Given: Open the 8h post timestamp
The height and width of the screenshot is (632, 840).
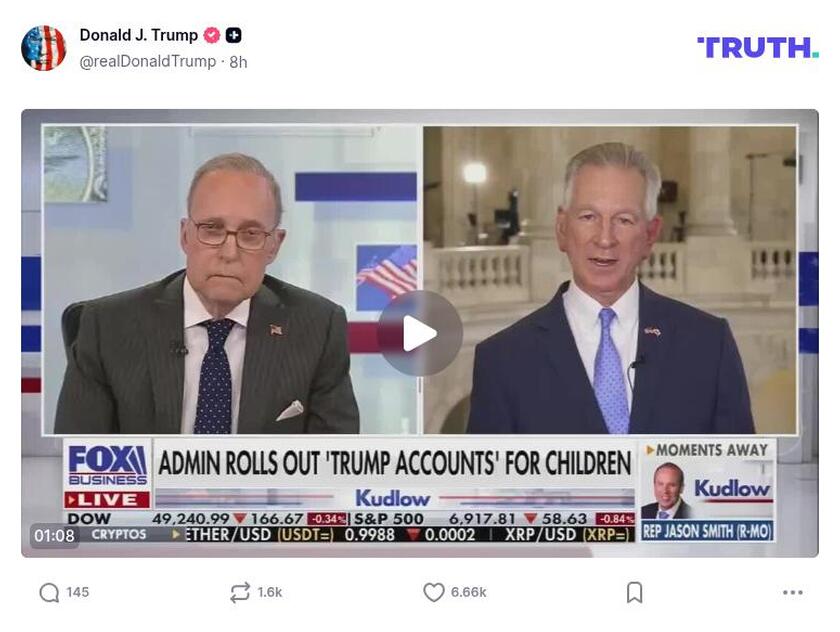Looking at the screenshot, I should (x=238, y=62).
